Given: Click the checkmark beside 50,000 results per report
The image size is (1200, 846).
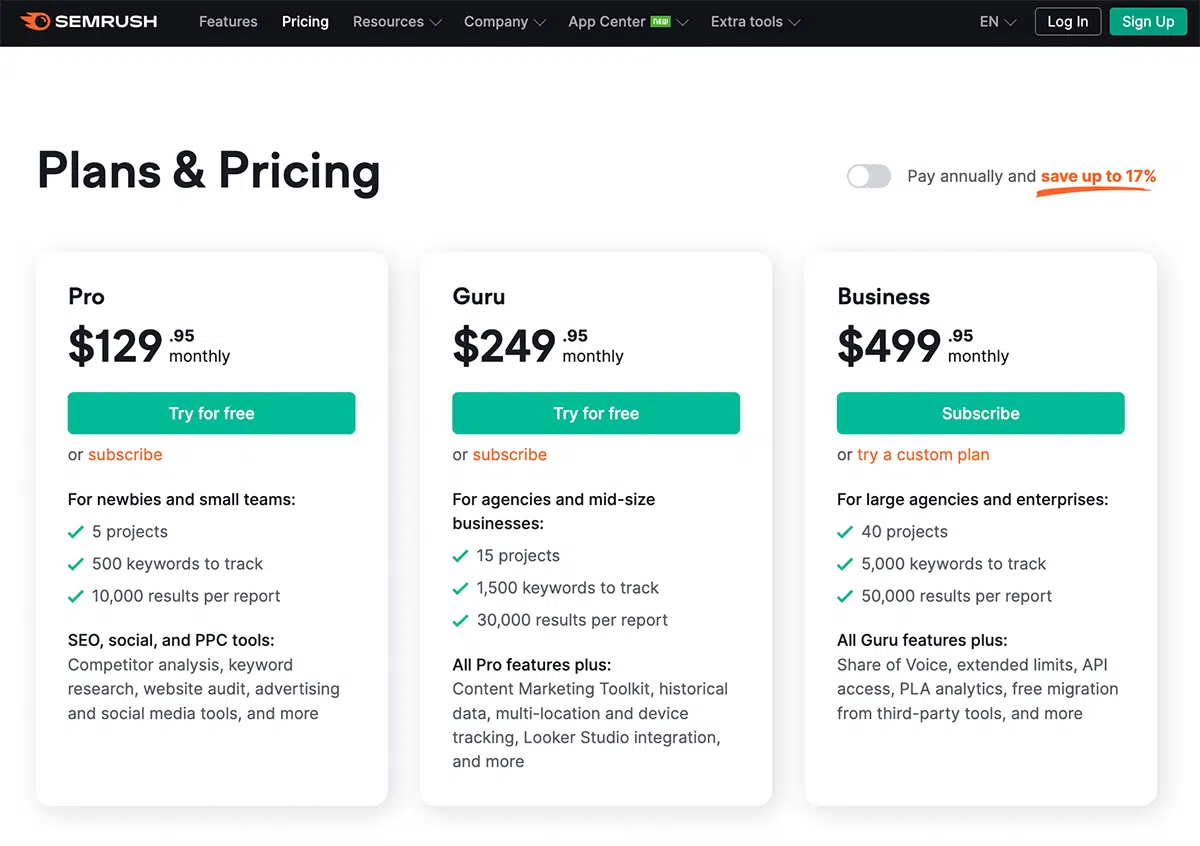Looking at the screenshot, I should [x=845, y=596].
